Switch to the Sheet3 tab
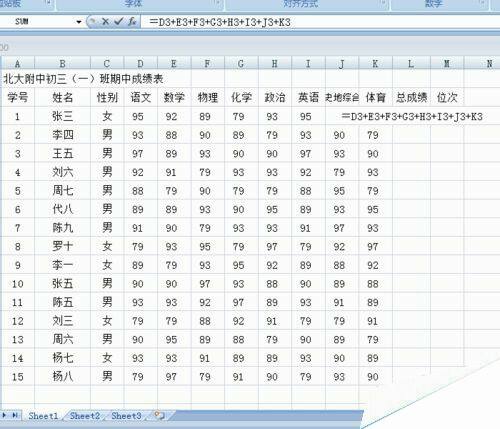Viewport: 500px width, 429px height. [126, 416]
